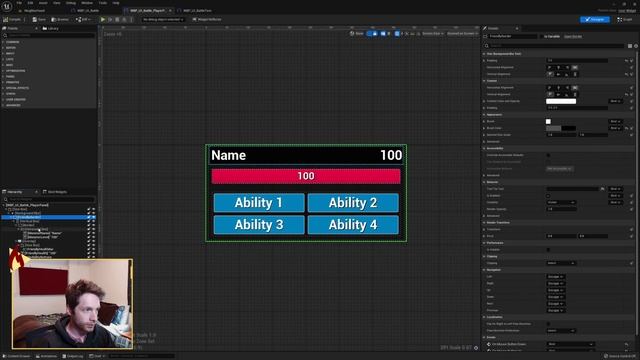The image size is (640, 360).
Task: Click the Hierarchy search field
Action: 49,199
